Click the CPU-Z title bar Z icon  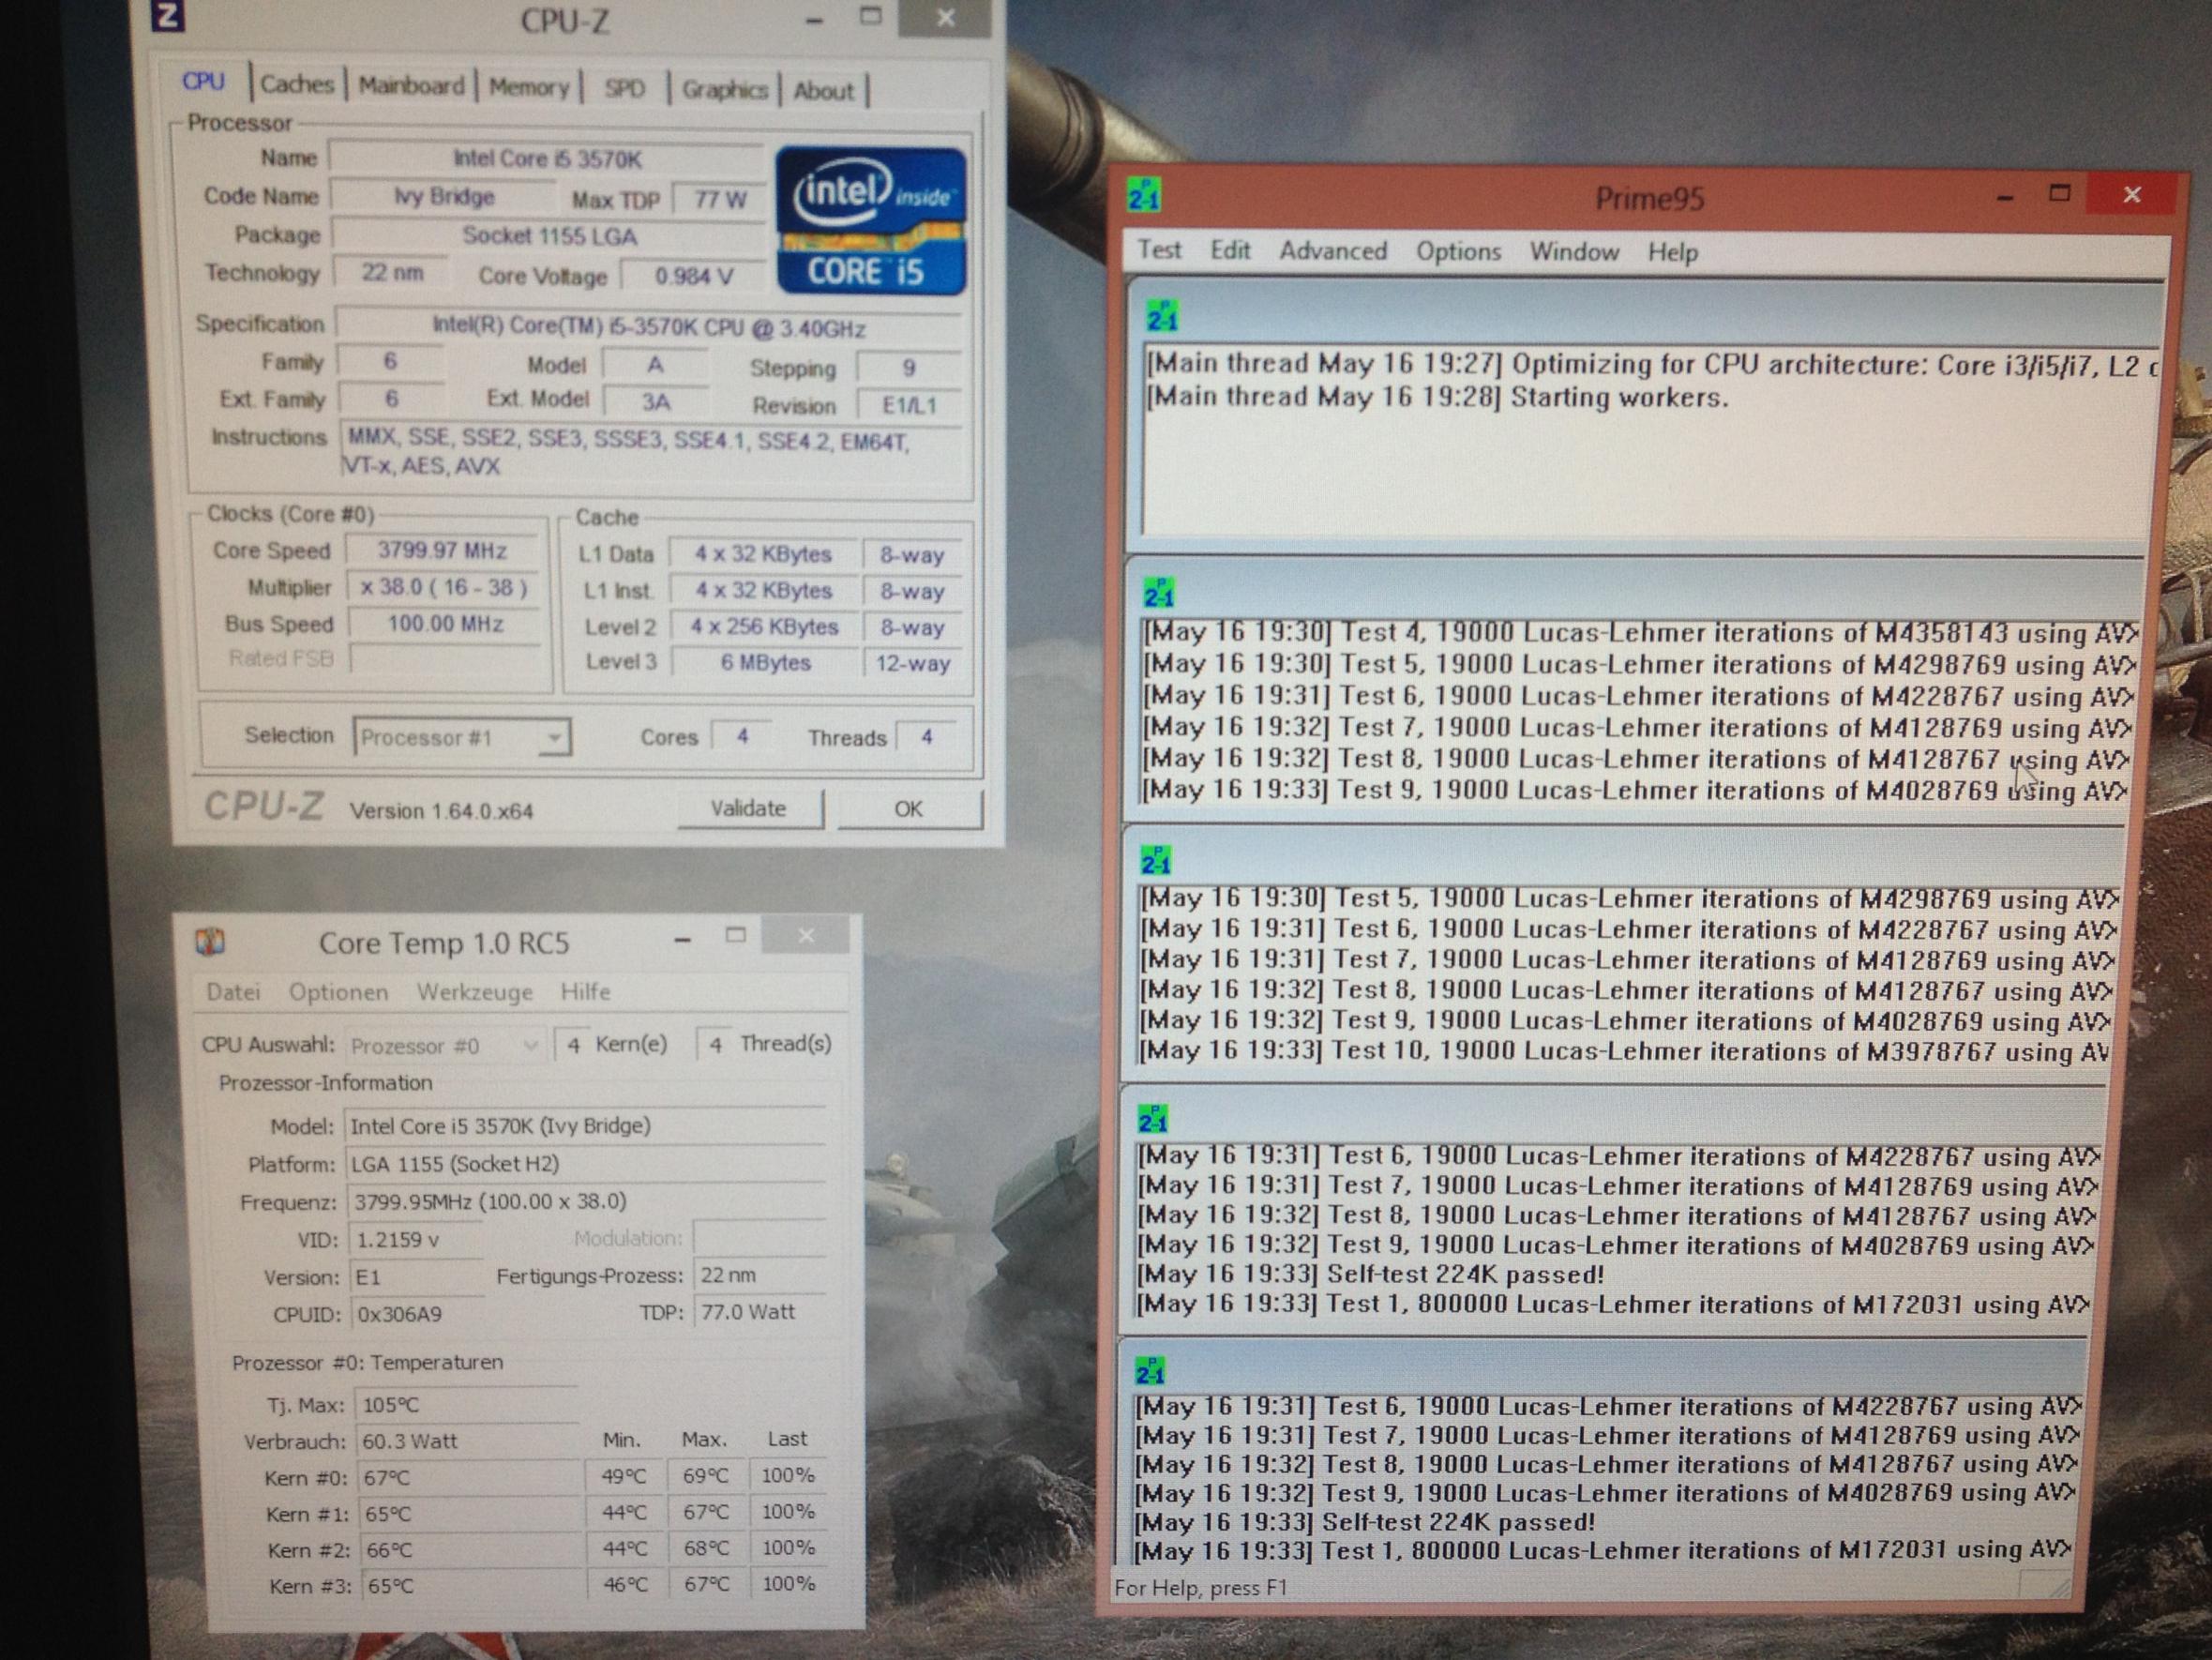[167, 17]
